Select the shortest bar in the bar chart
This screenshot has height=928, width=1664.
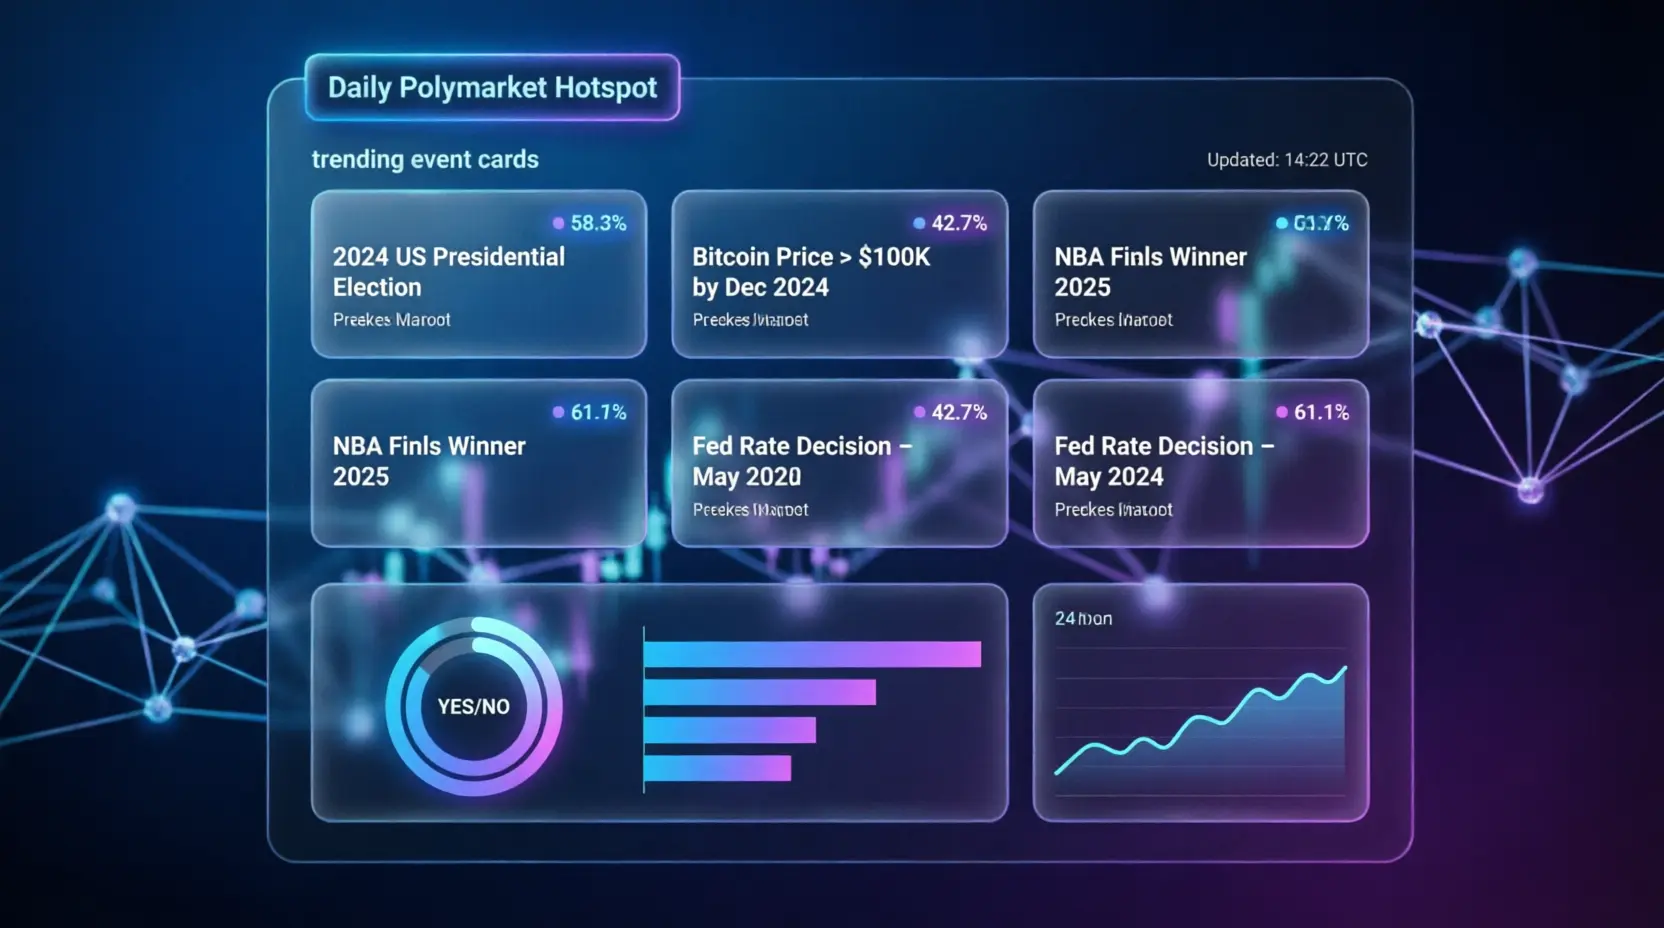717,768
